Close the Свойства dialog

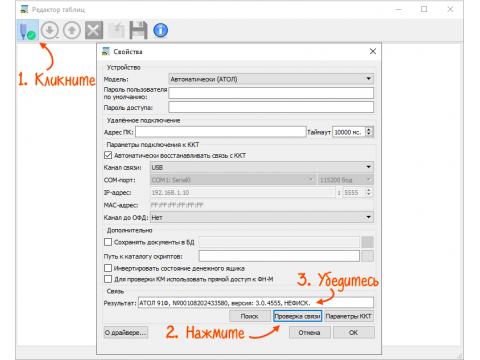[373, 51]
